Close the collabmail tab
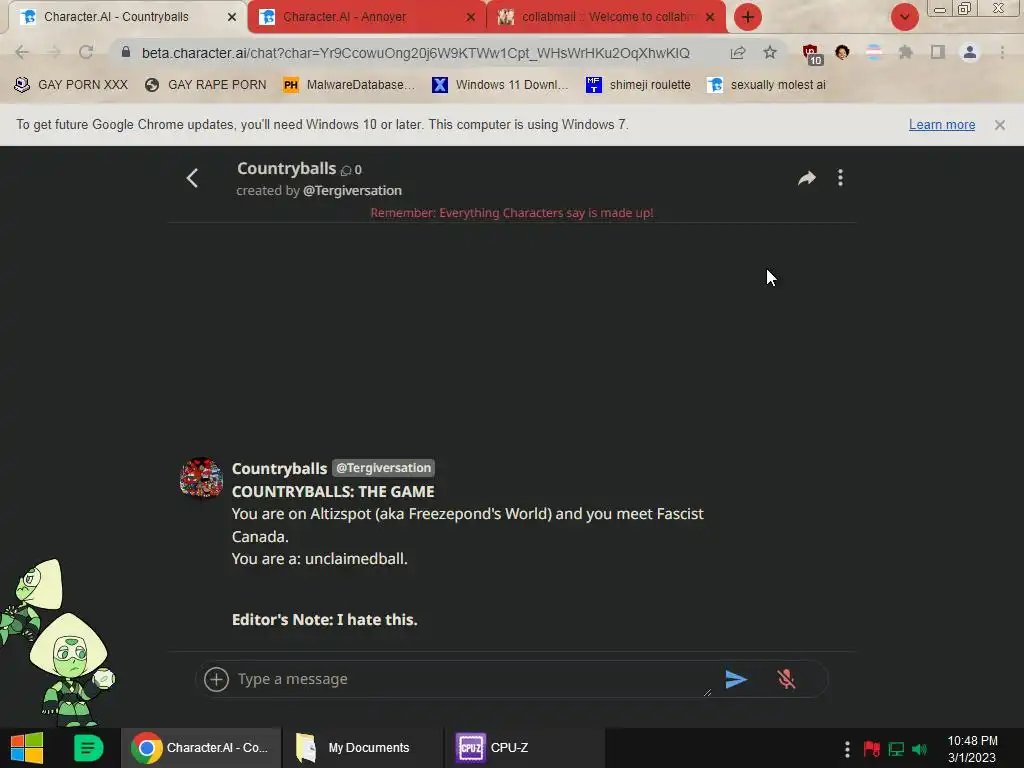This screenshot has width=1024, height=768. pos(710,18)
